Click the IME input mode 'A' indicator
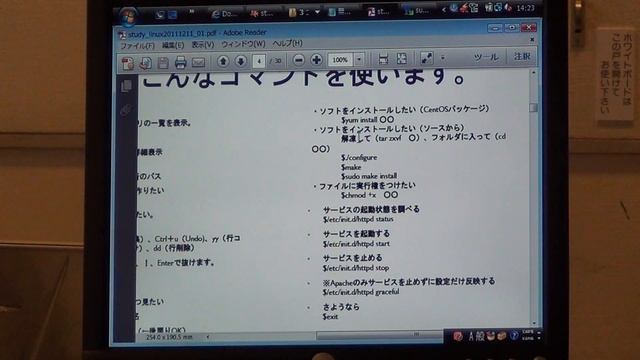Image resolution: width=640 pixels, height=360 pixels. 471,336
